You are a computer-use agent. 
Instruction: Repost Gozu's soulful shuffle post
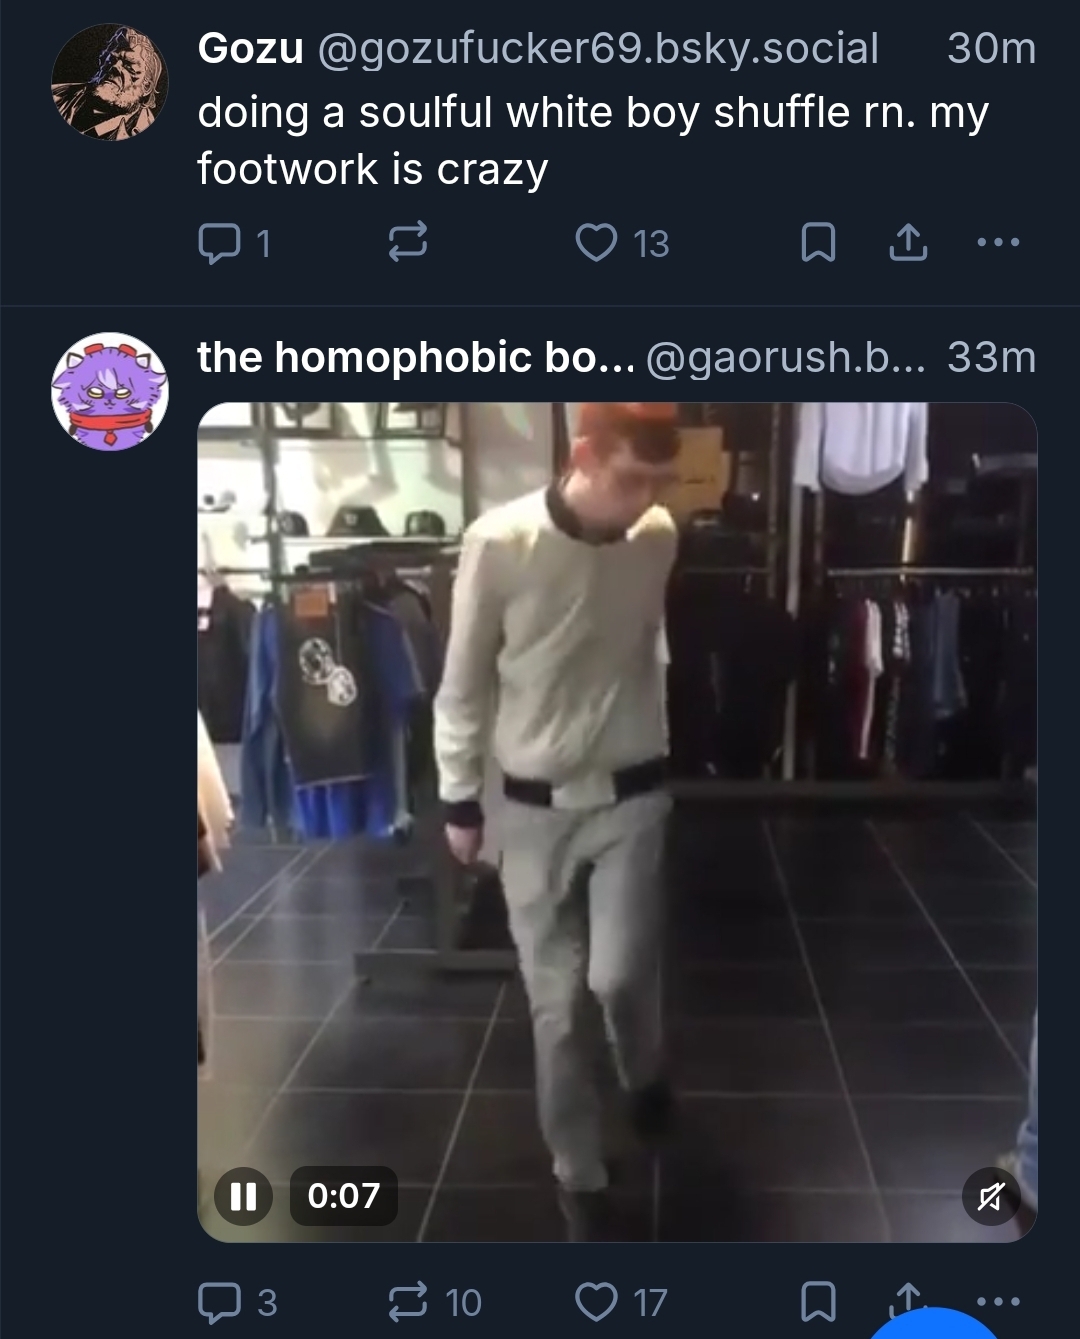click(407, 243)
